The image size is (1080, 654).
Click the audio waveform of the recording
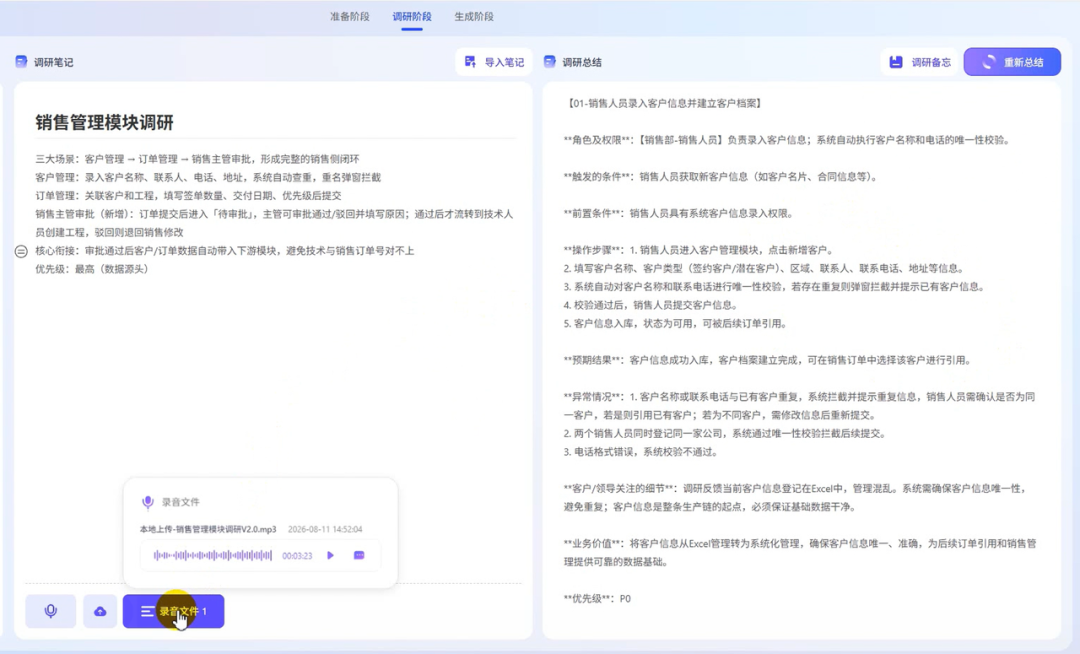click(x=213, y=556)
